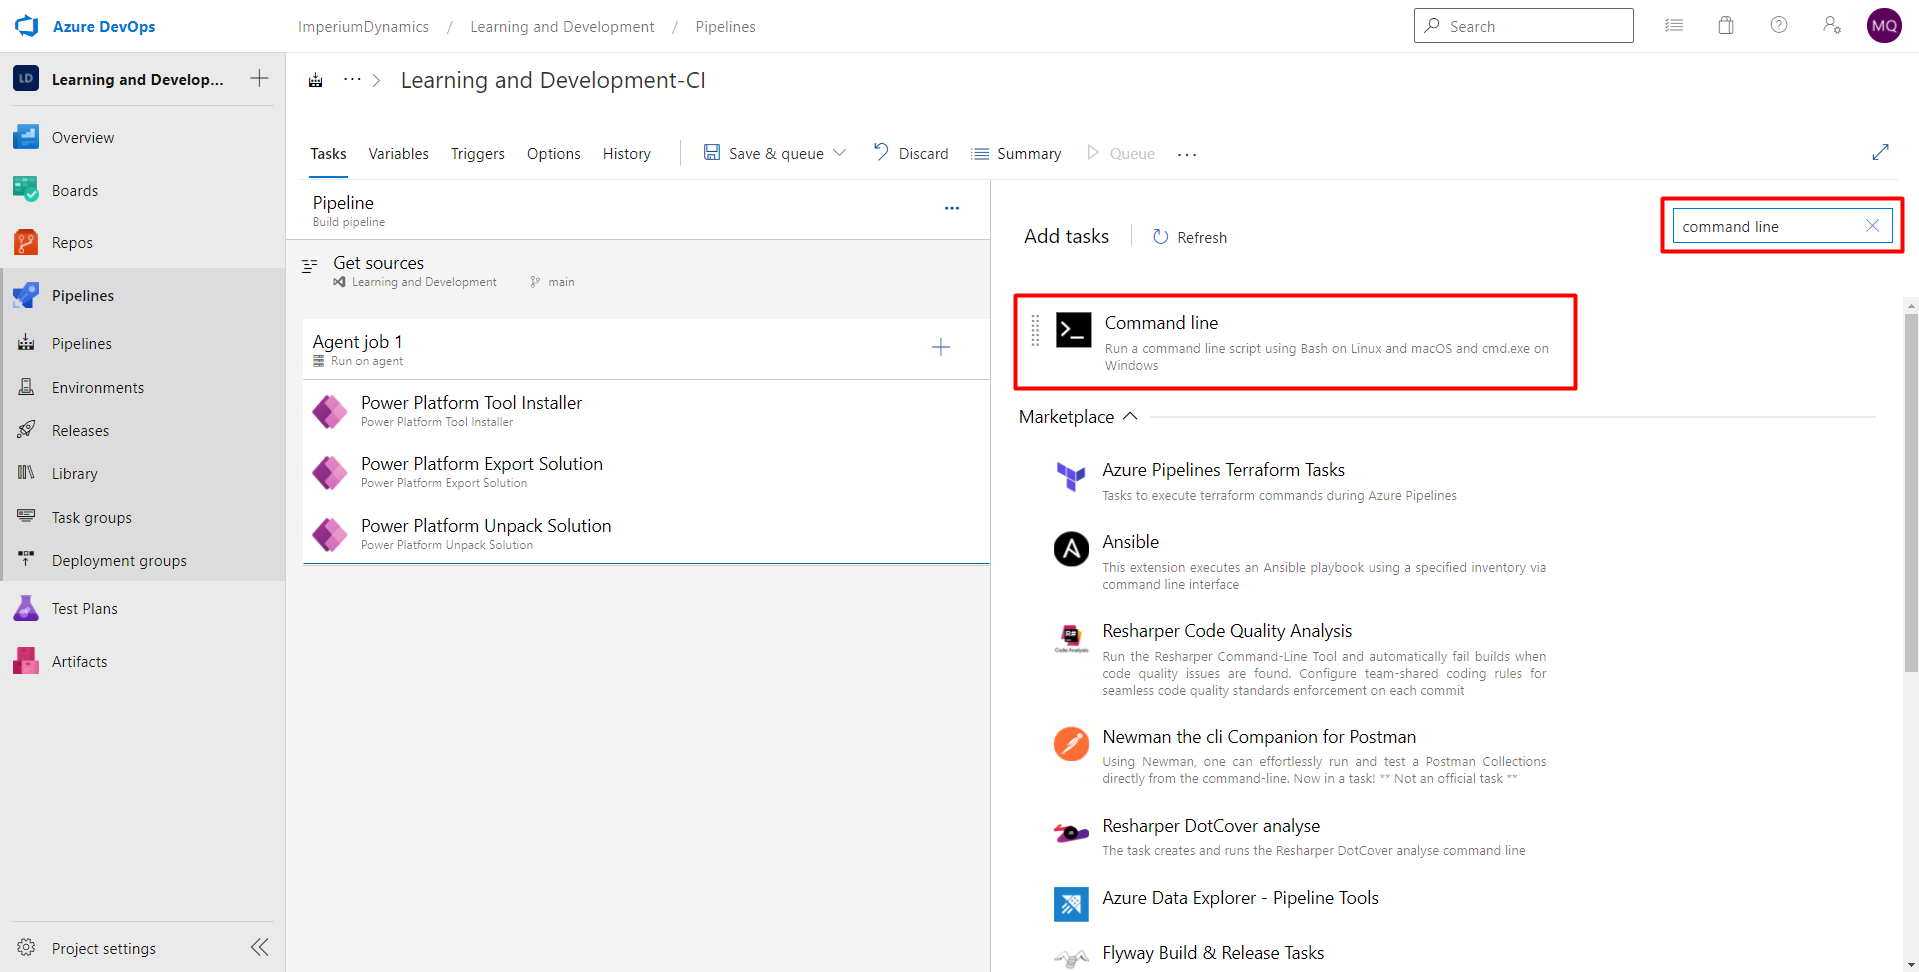This screenshot has width=1919, height=972.
Task: Switch to the Variables tab
Action: [x=398, y=153]
